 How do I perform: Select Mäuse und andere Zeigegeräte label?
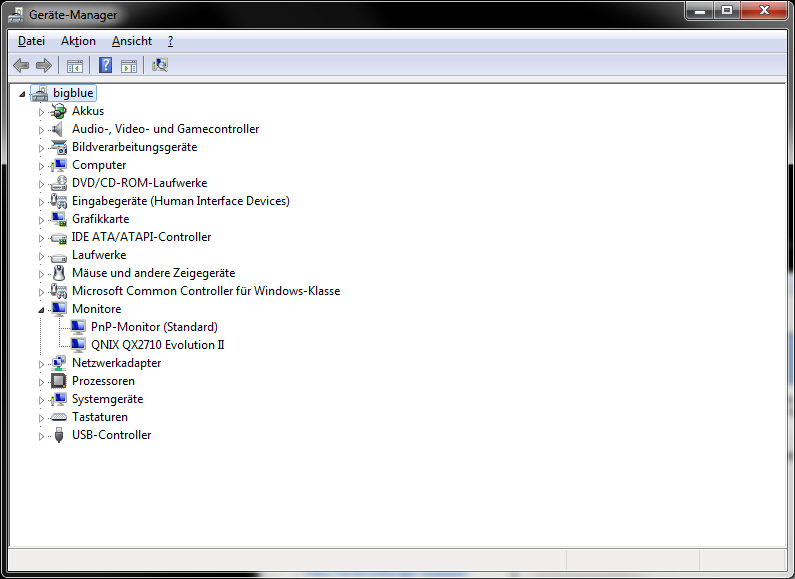pos(154,273)
